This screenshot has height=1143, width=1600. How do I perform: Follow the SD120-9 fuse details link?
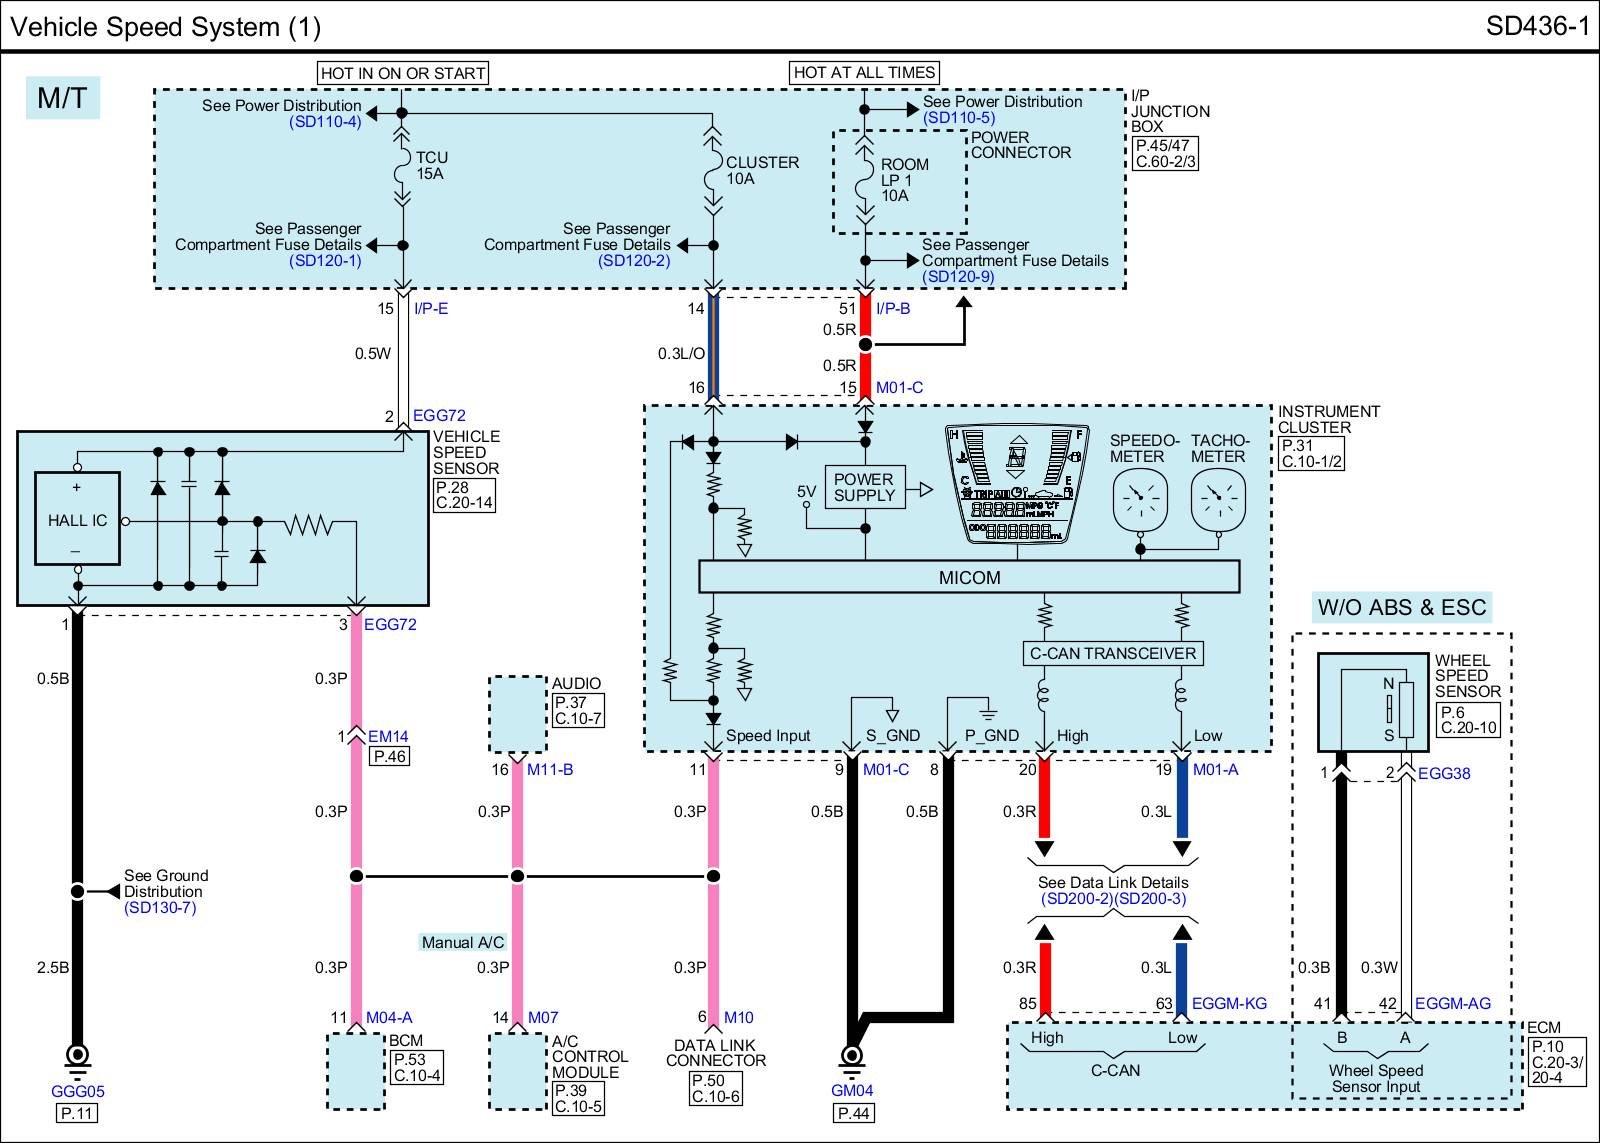tap(958, 277)
